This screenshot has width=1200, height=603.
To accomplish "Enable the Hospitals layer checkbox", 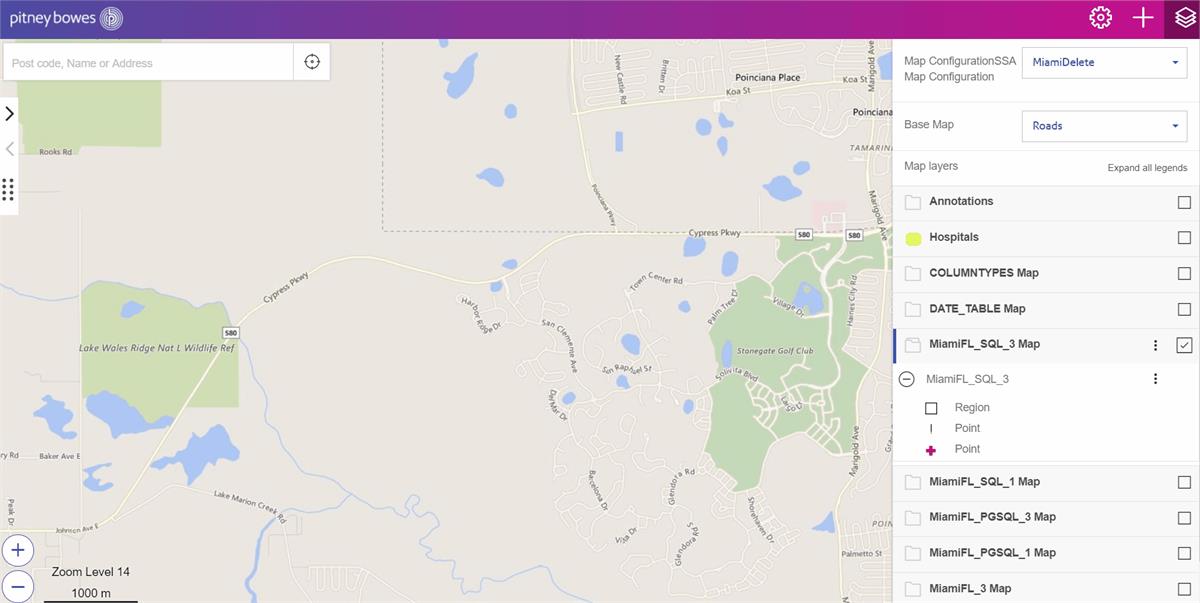I will [x=1184, y=238].
